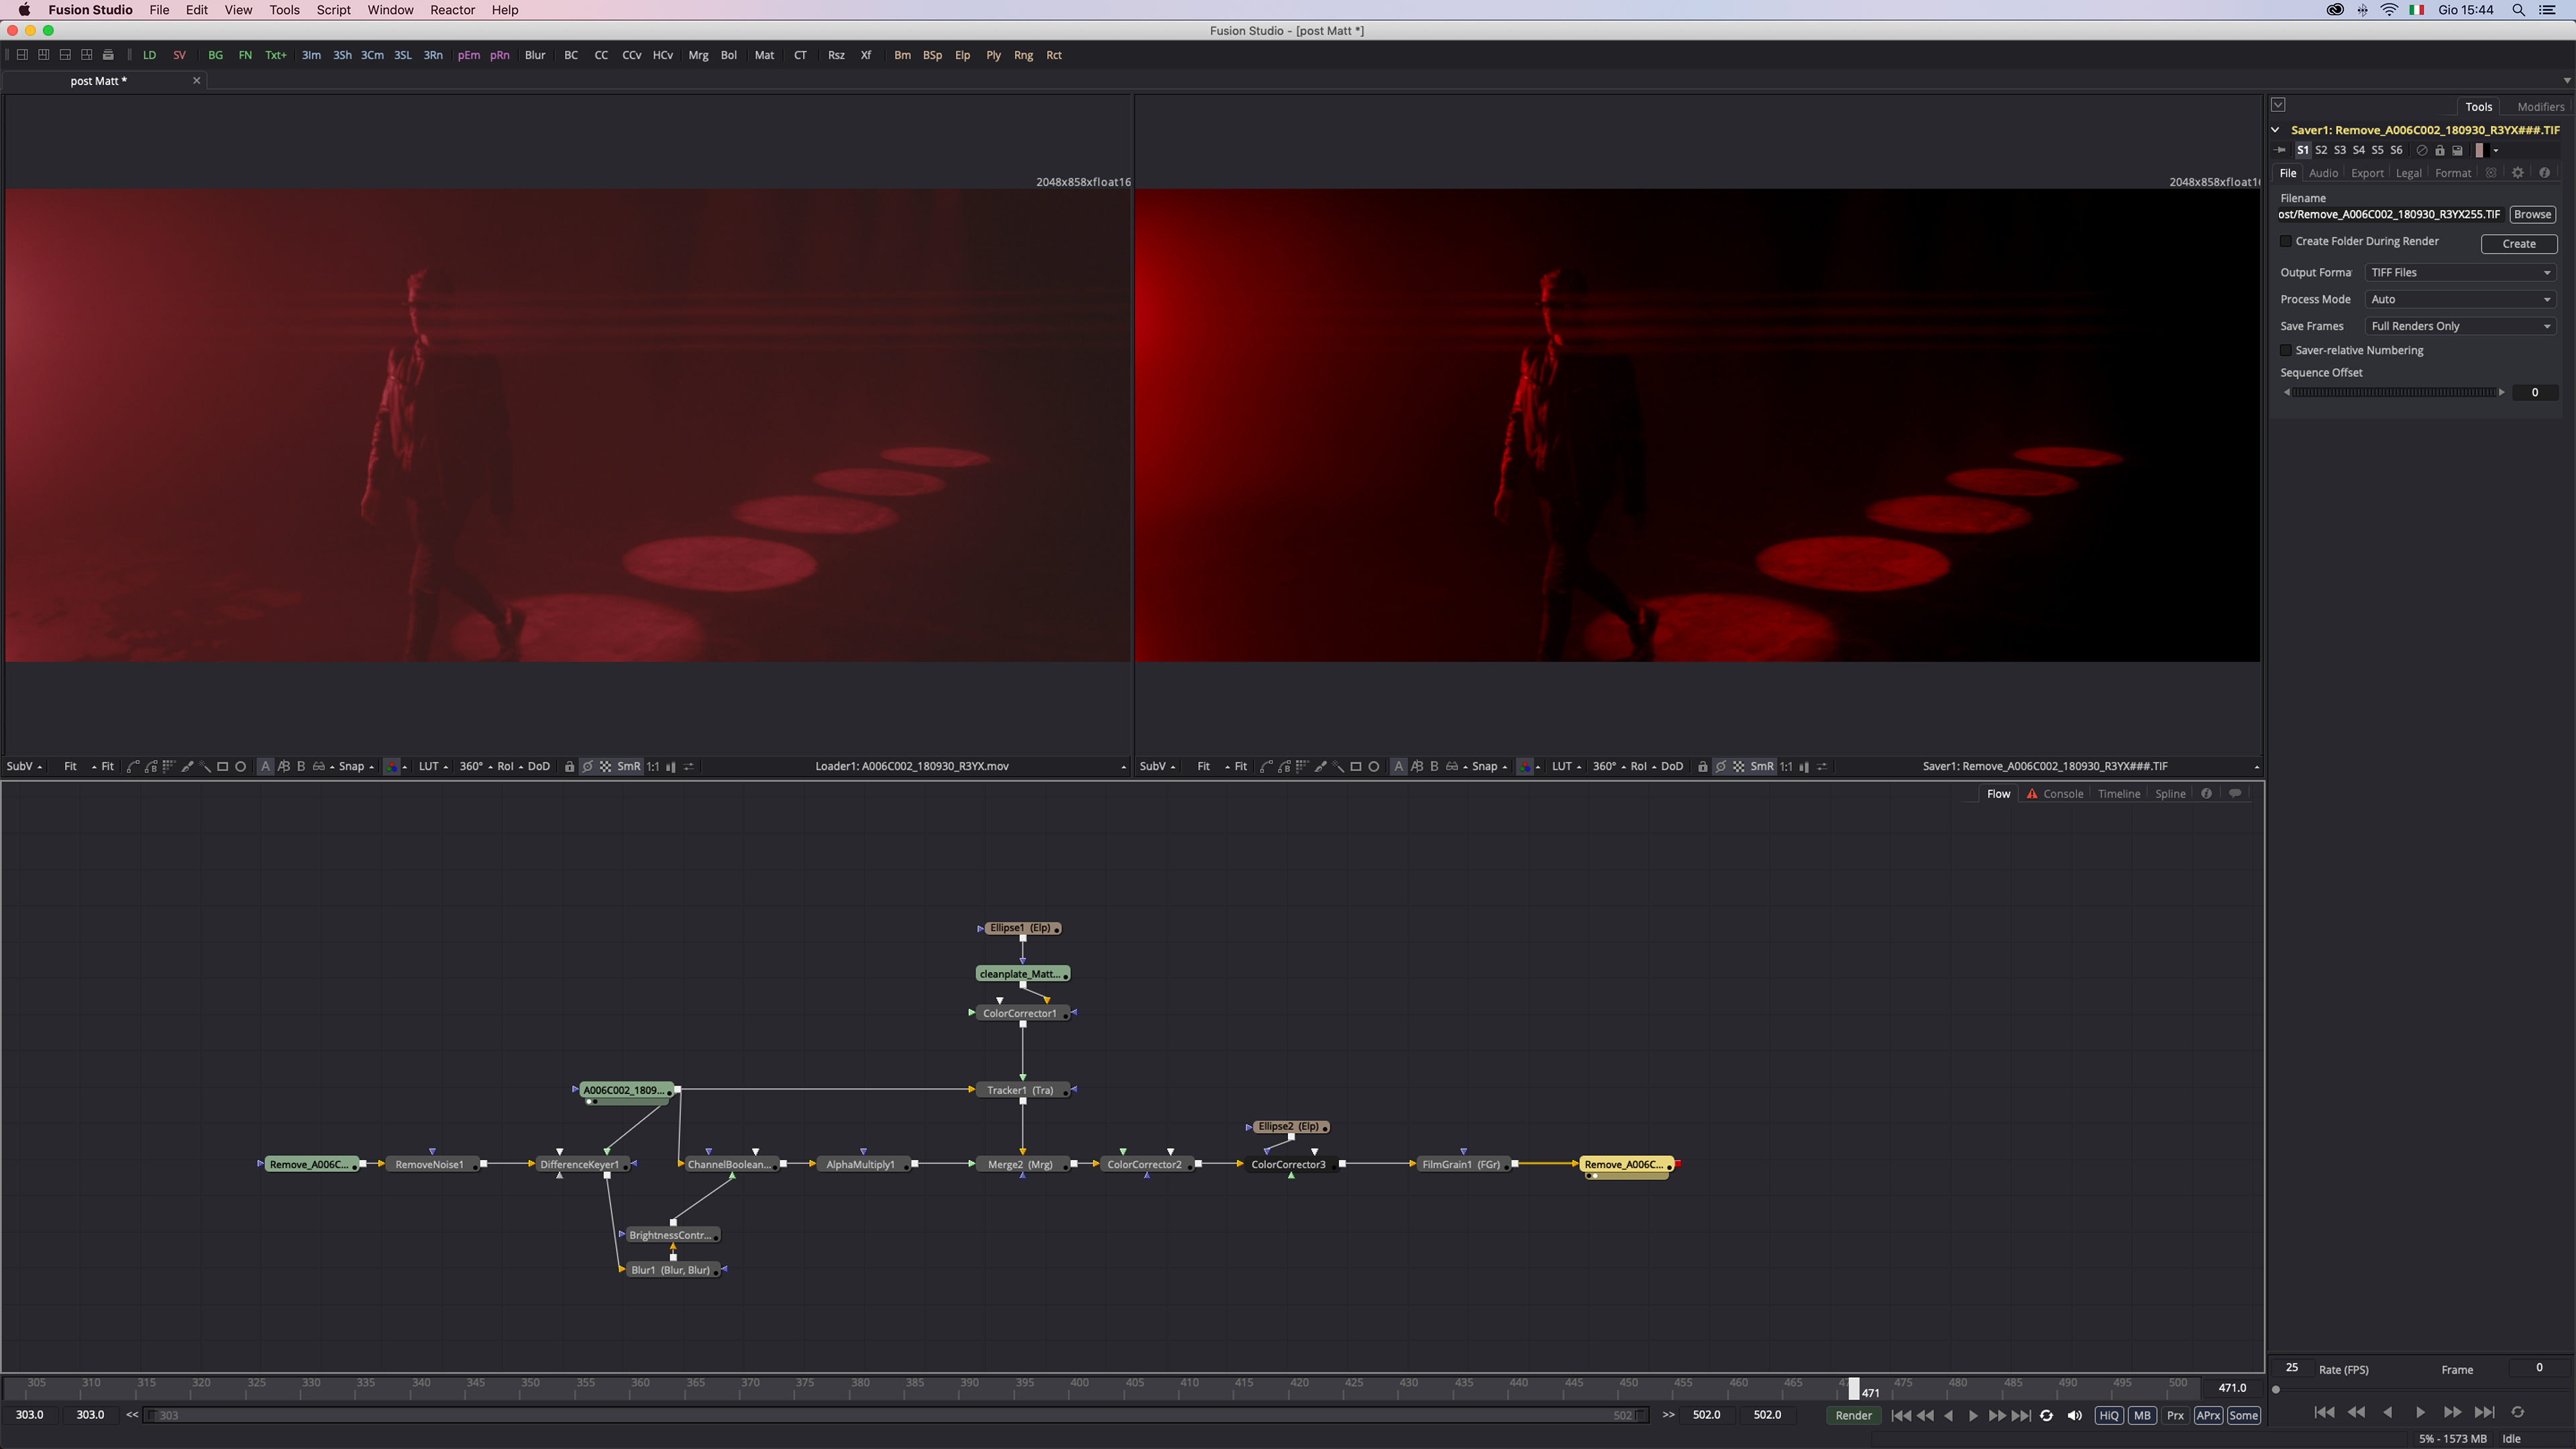Image resolution: width=2576 pixels, height=1449 pixels.
Task: Jump to first frame in main transport
Action: pos(1901,1415)
